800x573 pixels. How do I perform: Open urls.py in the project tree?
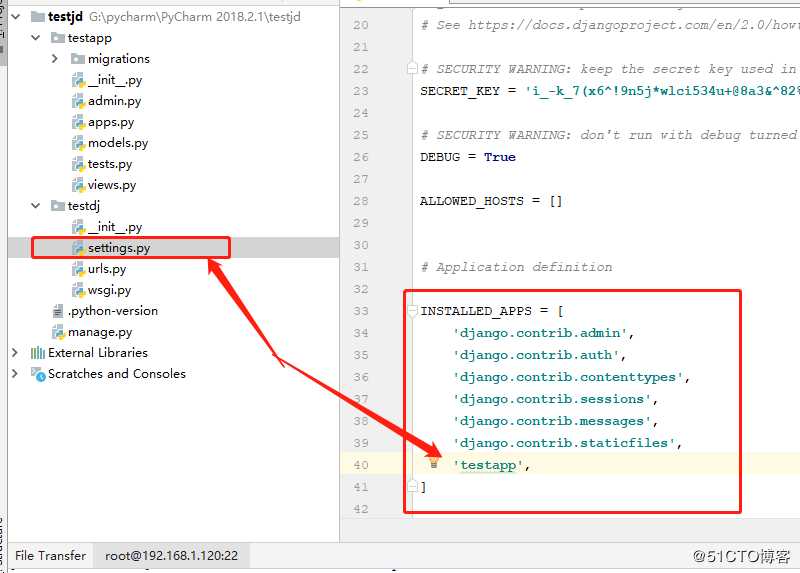107,269
